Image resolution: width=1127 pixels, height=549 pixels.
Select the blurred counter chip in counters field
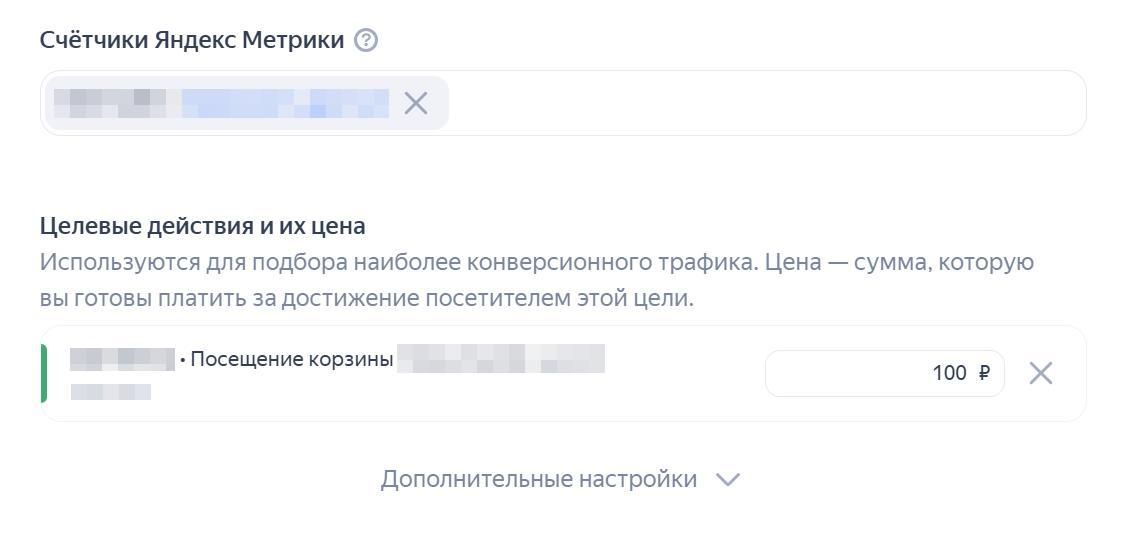point(115,103)
